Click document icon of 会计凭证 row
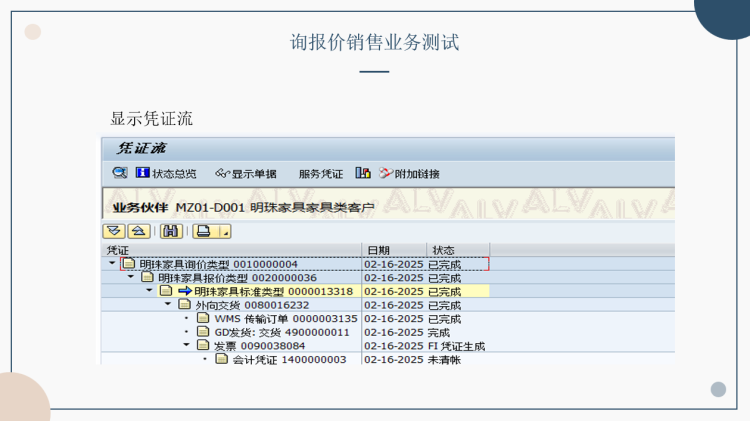The image size is (750, 421). pos(221,358)
